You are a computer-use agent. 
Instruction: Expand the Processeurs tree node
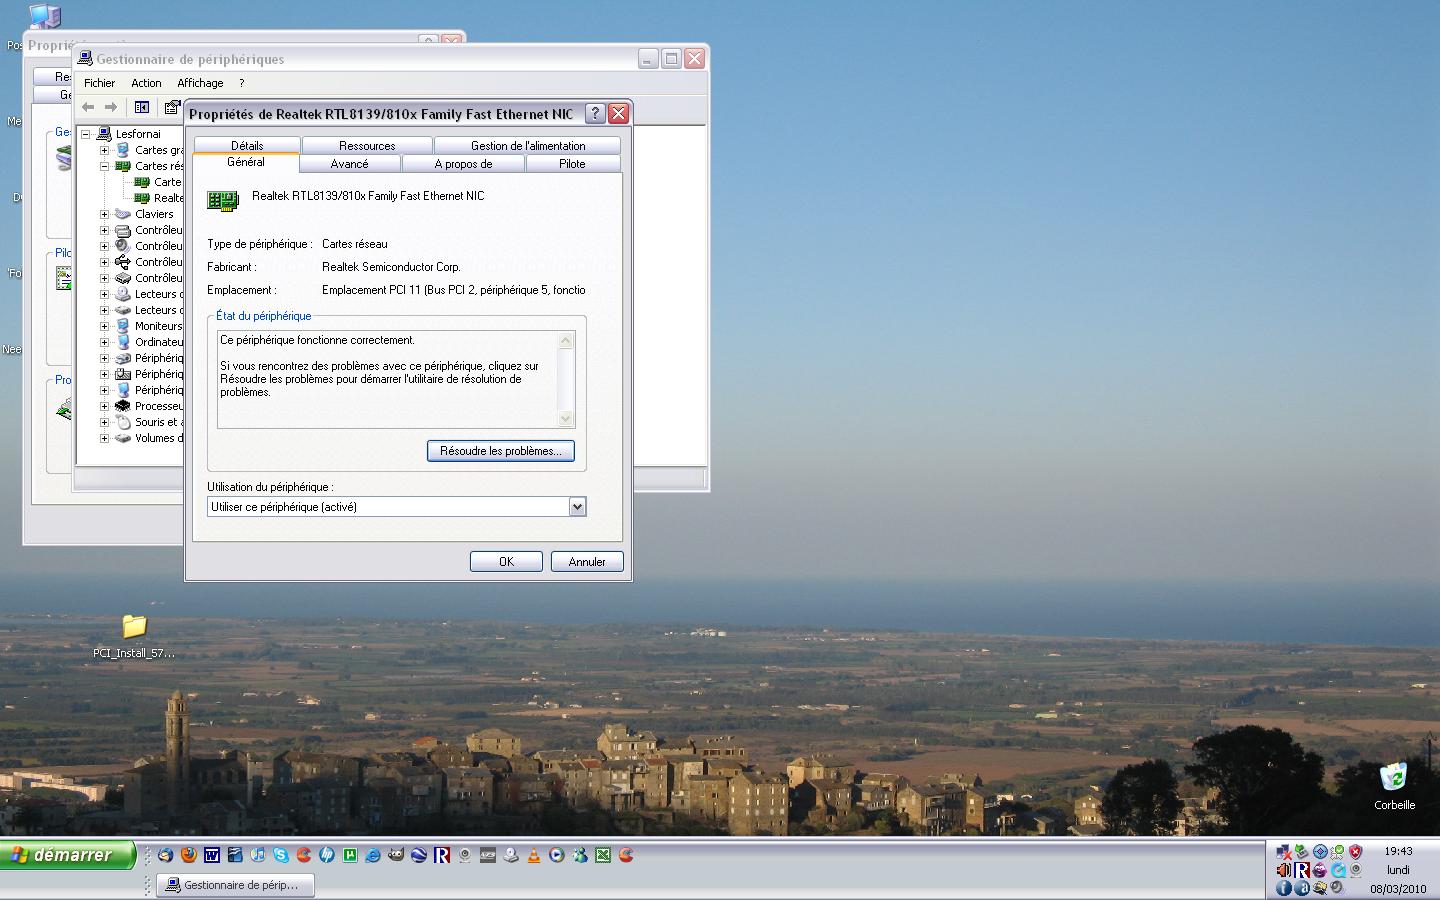[104, 406]
